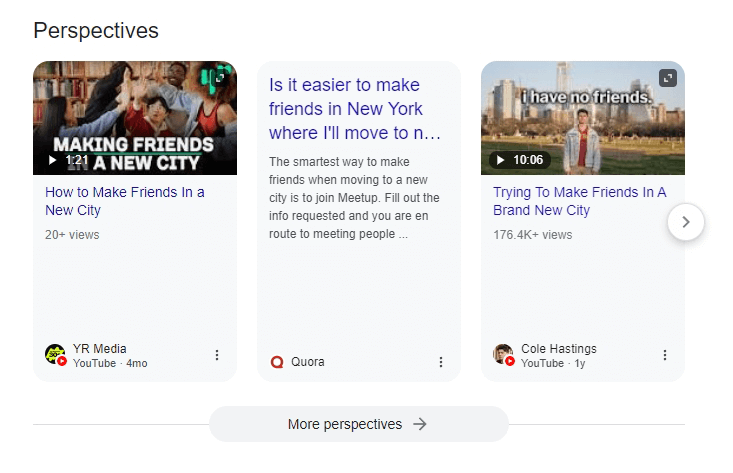Click the Cole Hastings source name
This screenshot has width=733, height=473.
[559, 349]
